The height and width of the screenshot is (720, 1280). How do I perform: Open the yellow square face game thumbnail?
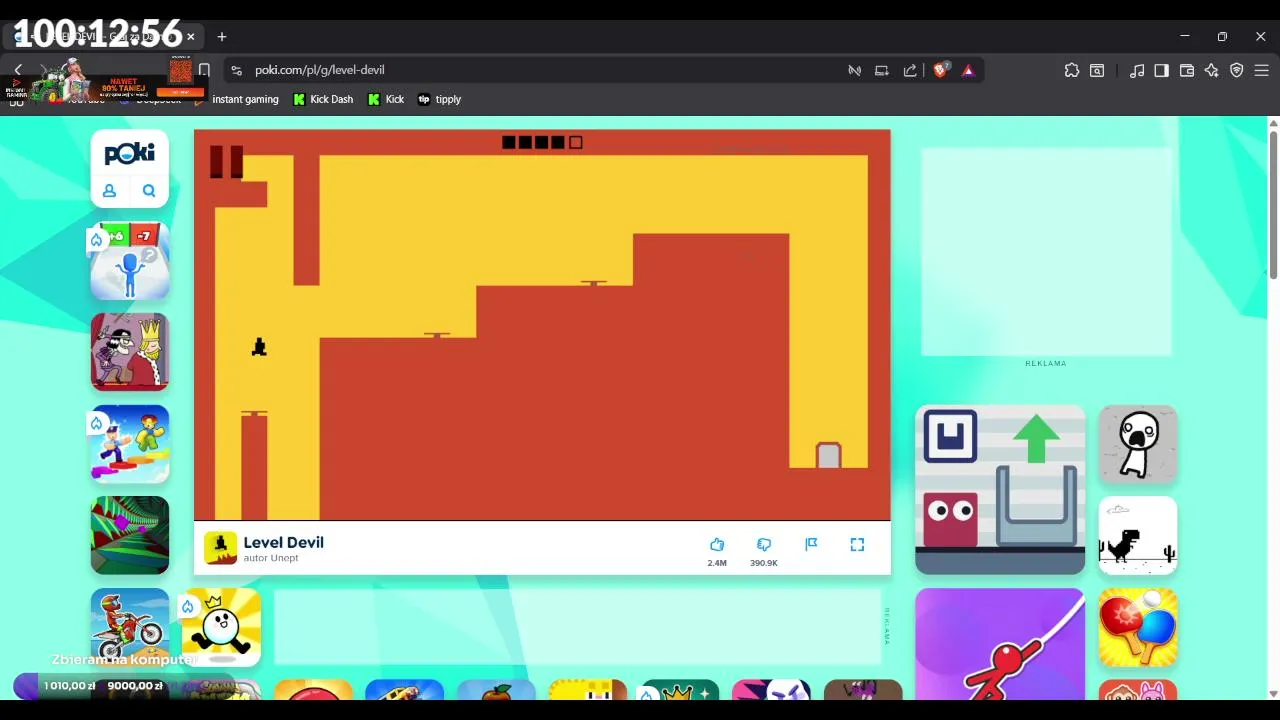point(588,690)
